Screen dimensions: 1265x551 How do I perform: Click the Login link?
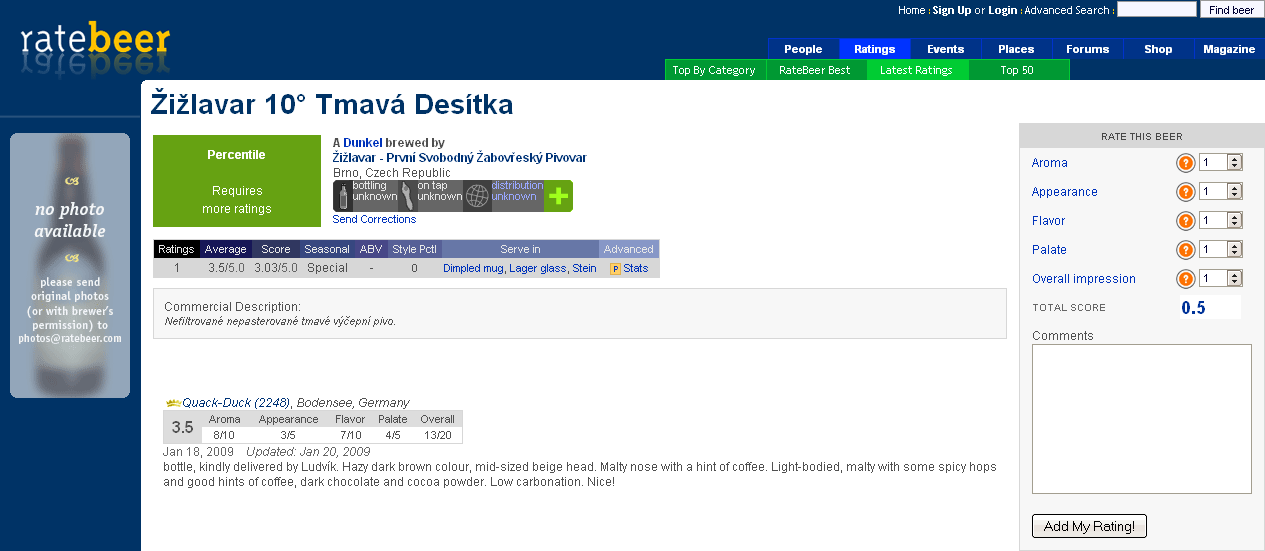(x=1003, y=10)
